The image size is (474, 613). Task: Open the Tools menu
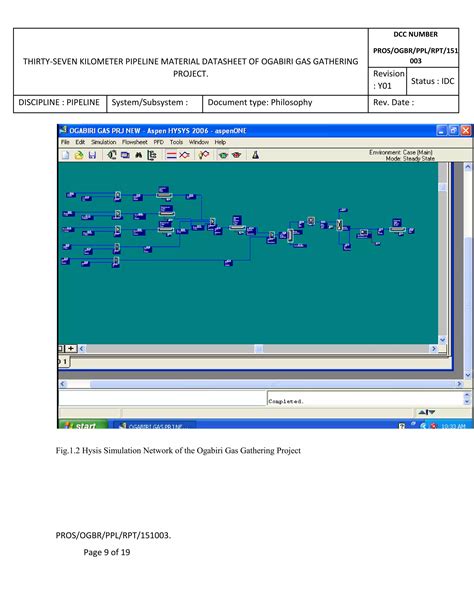[176, 142]
